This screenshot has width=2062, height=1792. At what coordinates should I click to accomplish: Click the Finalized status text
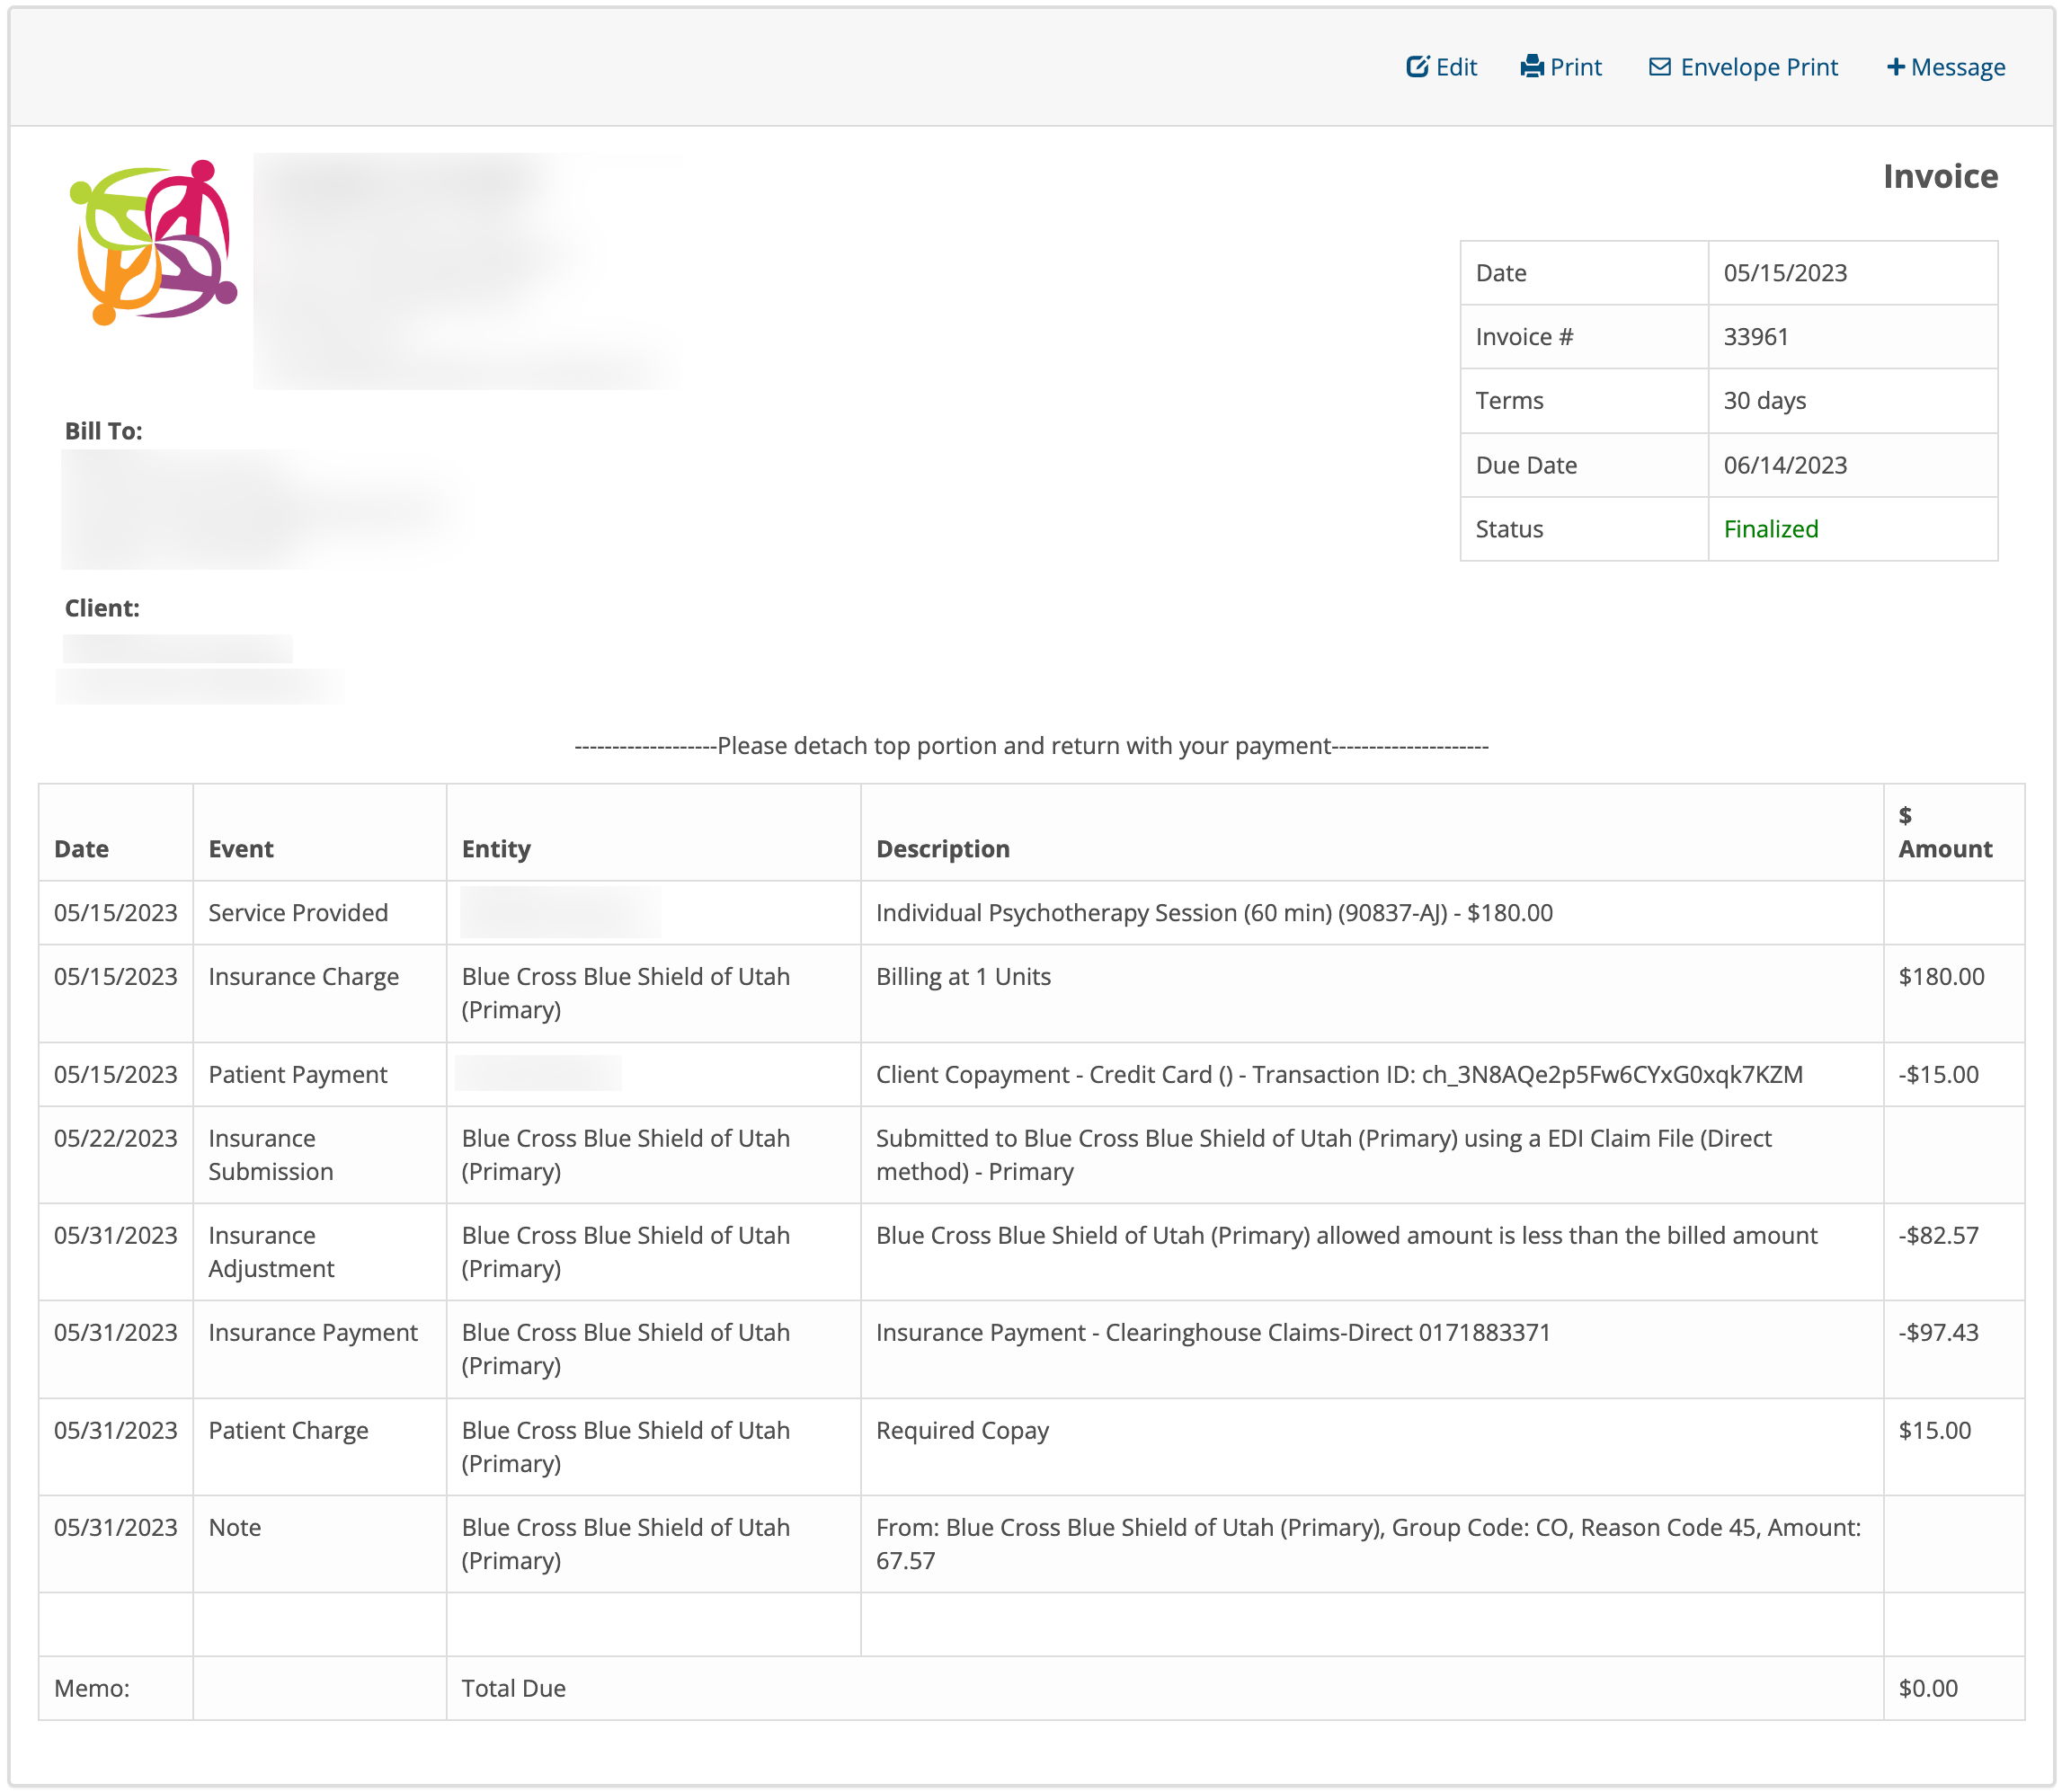click(1770, 529)
